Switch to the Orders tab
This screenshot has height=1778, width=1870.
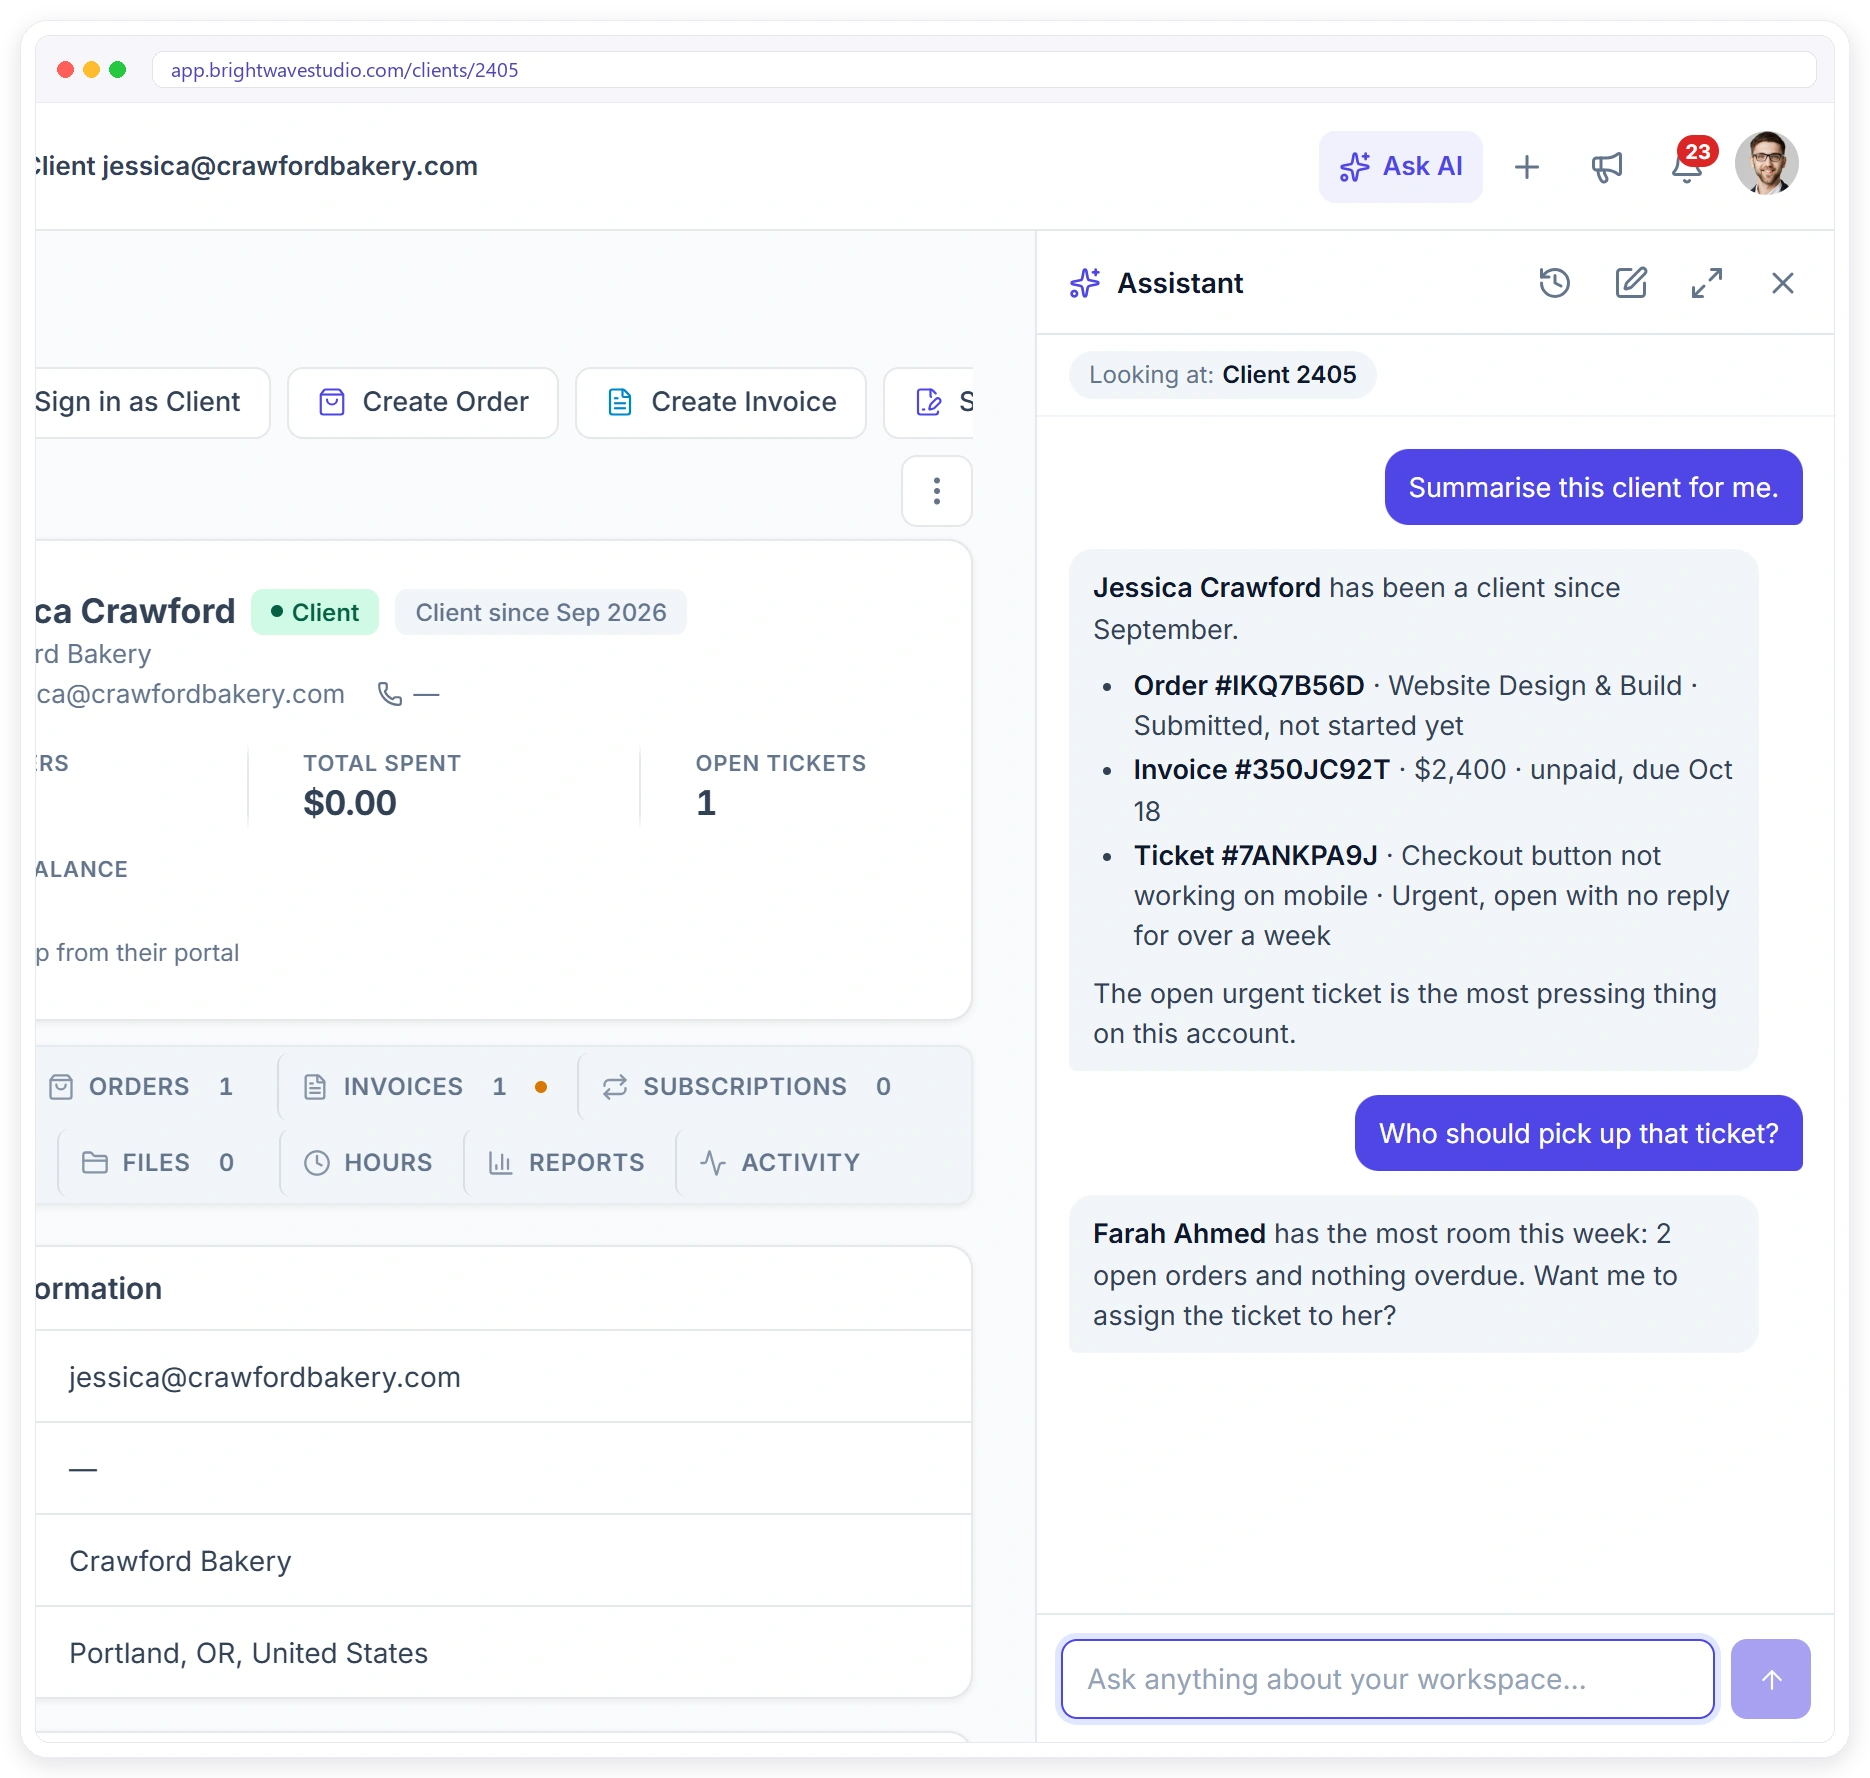[x=142, y=1086]
